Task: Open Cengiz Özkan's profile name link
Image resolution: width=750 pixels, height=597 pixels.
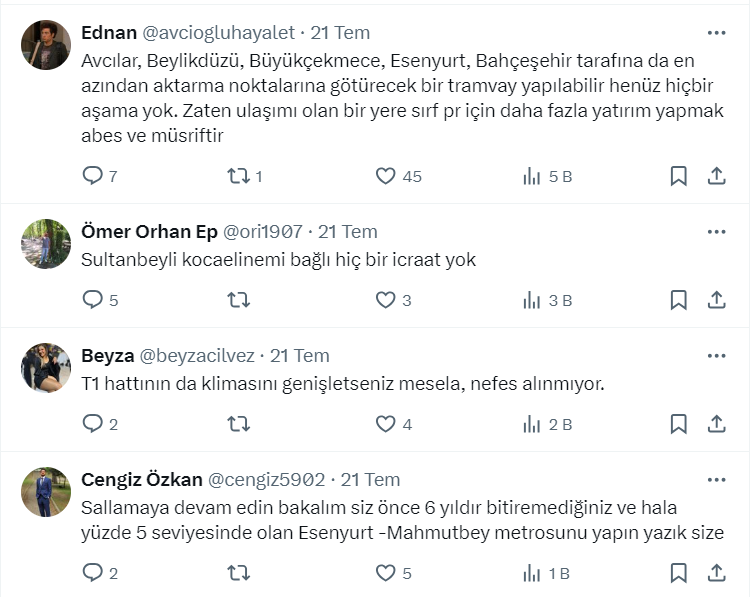Action: [141, 479]
